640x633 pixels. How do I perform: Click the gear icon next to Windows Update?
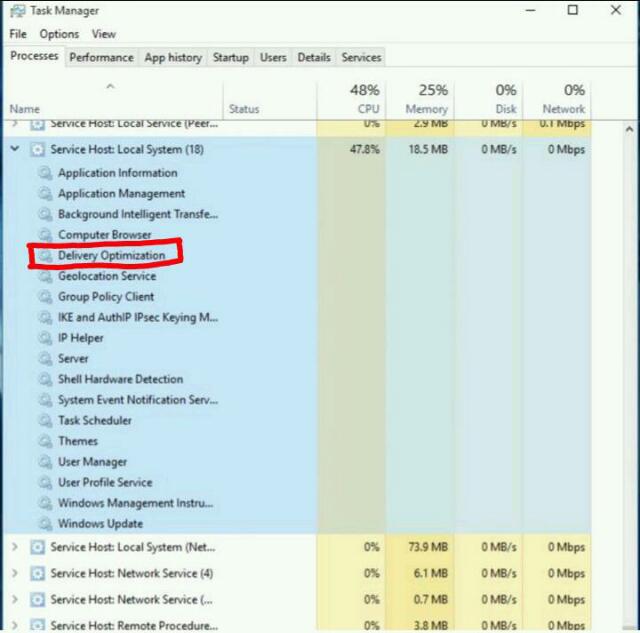coord(44,524)
